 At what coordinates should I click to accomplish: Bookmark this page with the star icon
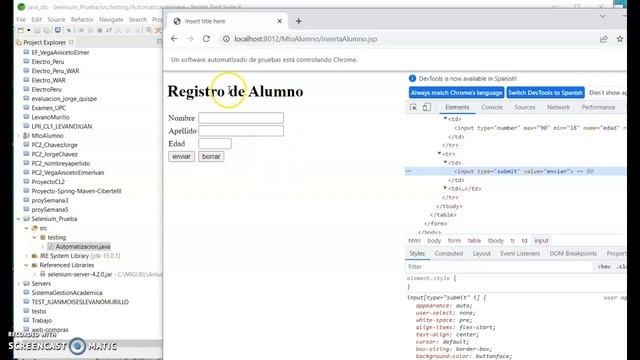(x=620, y=39)
